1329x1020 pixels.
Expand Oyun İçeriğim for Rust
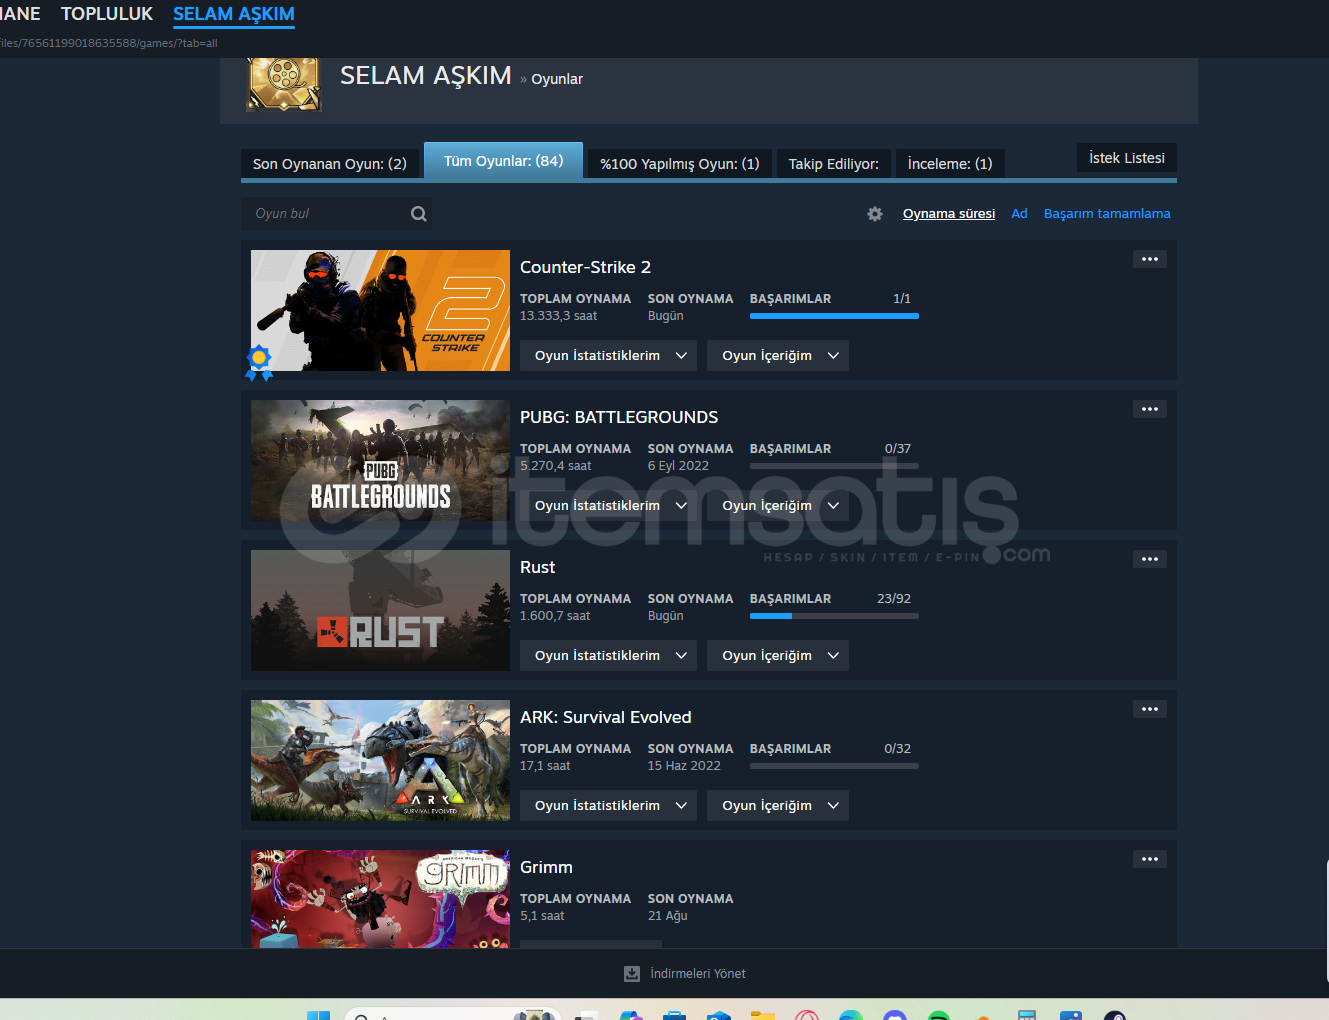coord(778,656)
